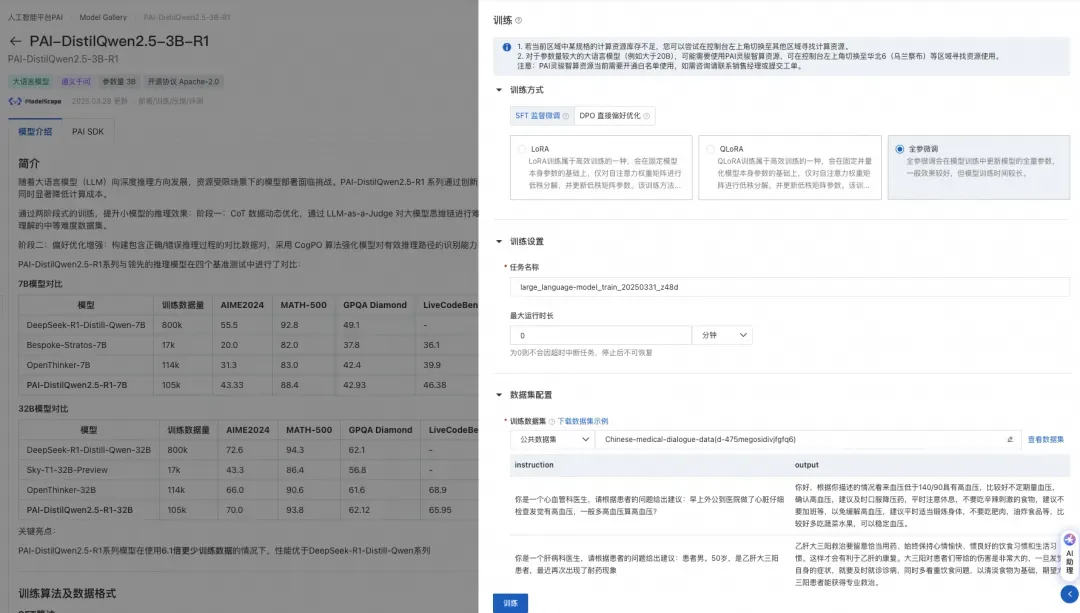This screenshot has height=613, width=1080.
Task: Click OpenThinker-7B table row name
Action: coord(59,365)
